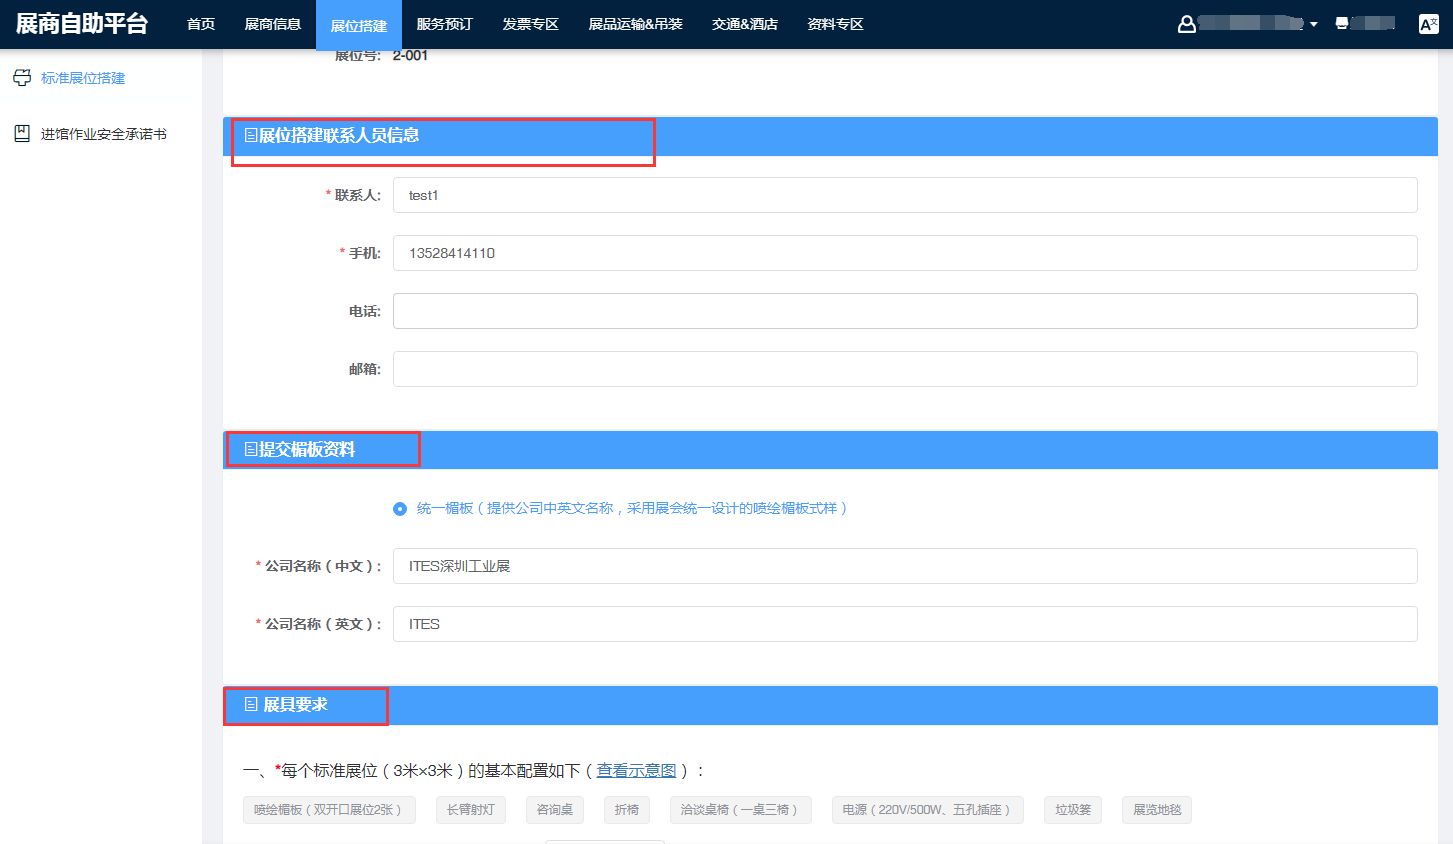Open the 展商信息 menu
Screen dimensions: 1453x844
(x=272, y=24)
